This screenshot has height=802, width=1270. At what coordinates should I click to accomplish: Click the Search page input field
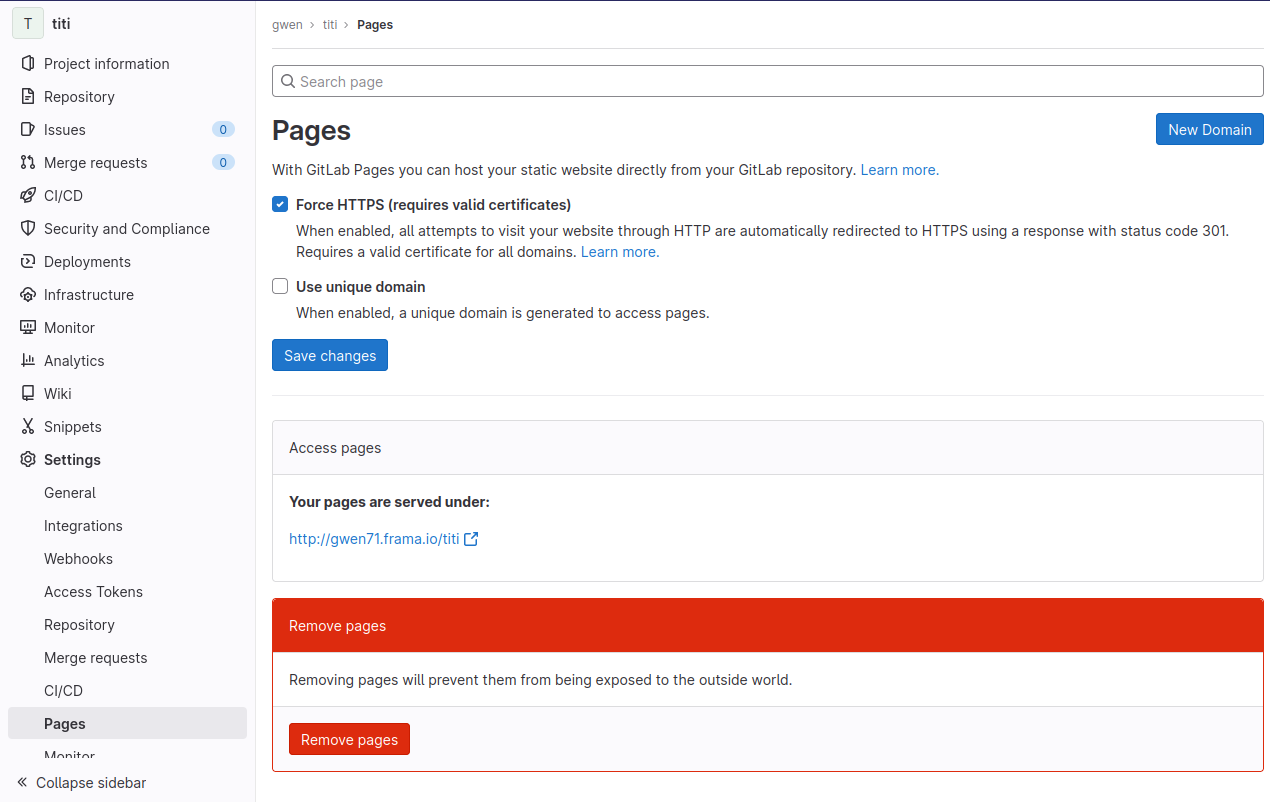pyautogui.click(x=767, y=82)
